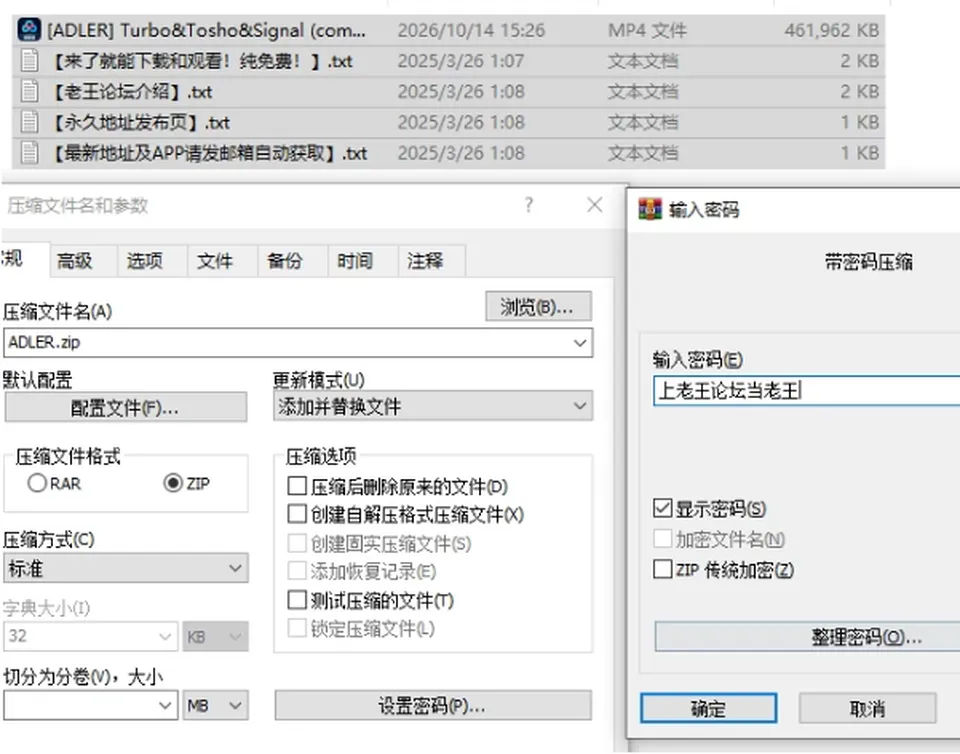Select the ADLER MP4 file icon
The image size is (960, 754).
click(x=29, y=29)
